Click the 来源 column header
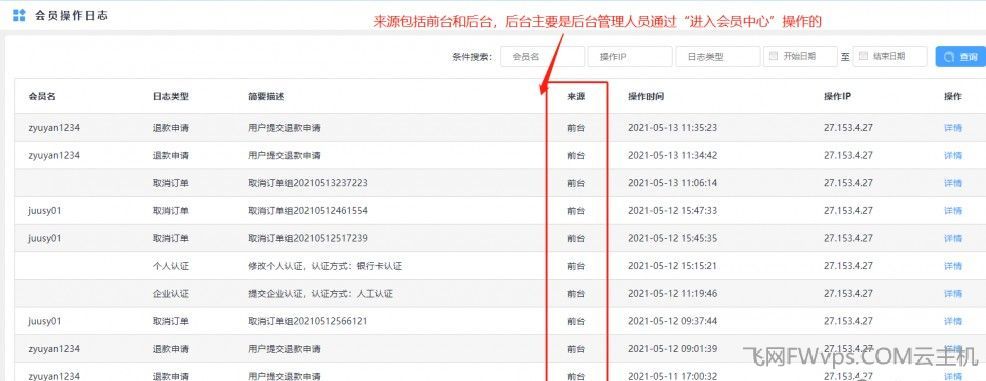The height and width of the screenshot is (381, 986). tap(576, 96)
